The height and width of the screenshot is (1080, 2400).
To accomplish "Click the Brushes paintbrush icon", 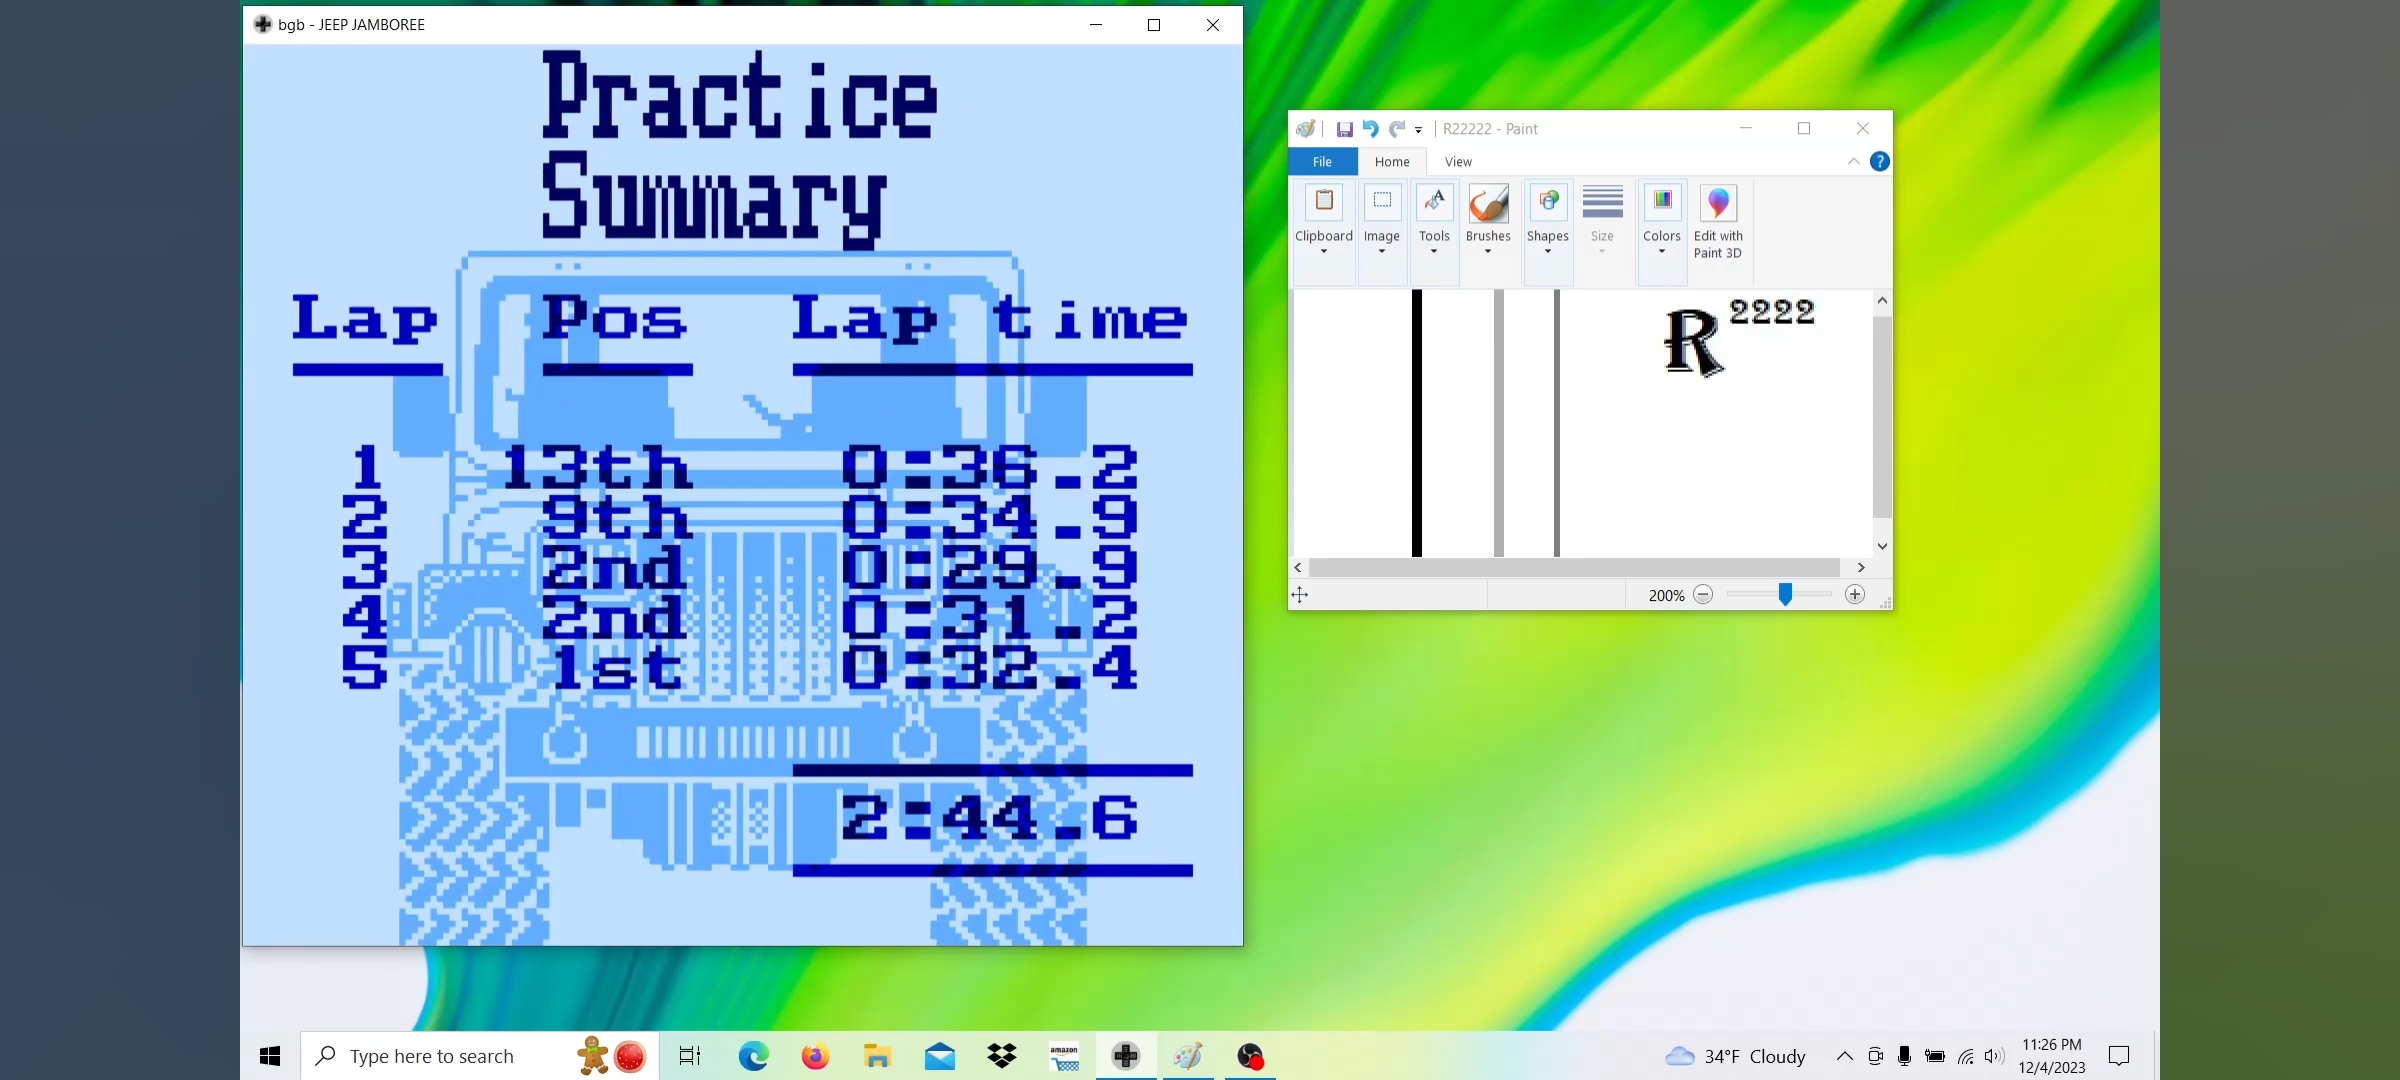I will [x=1488, y=204].
